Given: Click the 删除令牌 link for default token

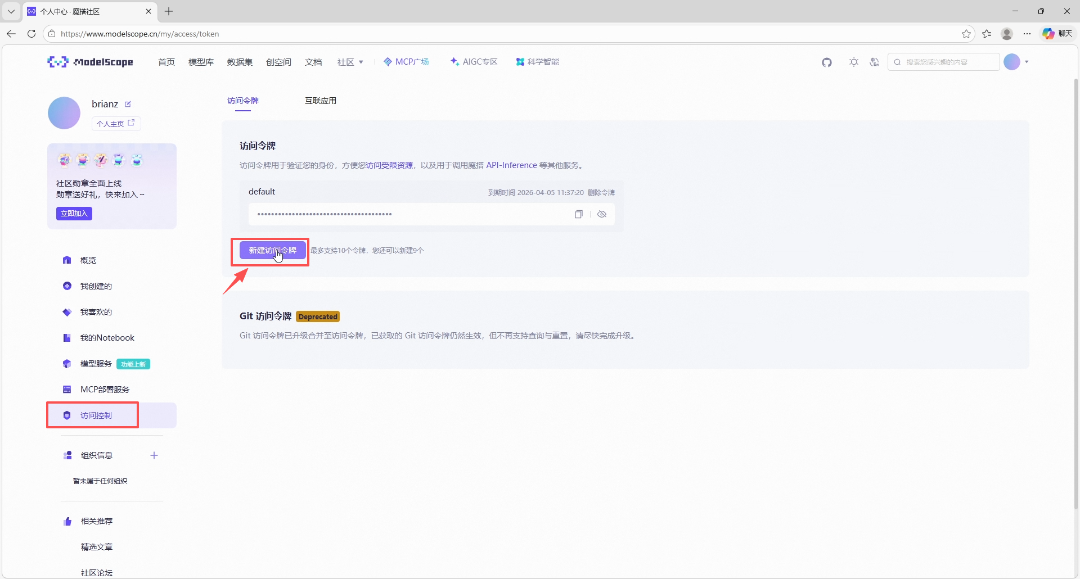Looking at the screenshot, I should 601,193.
